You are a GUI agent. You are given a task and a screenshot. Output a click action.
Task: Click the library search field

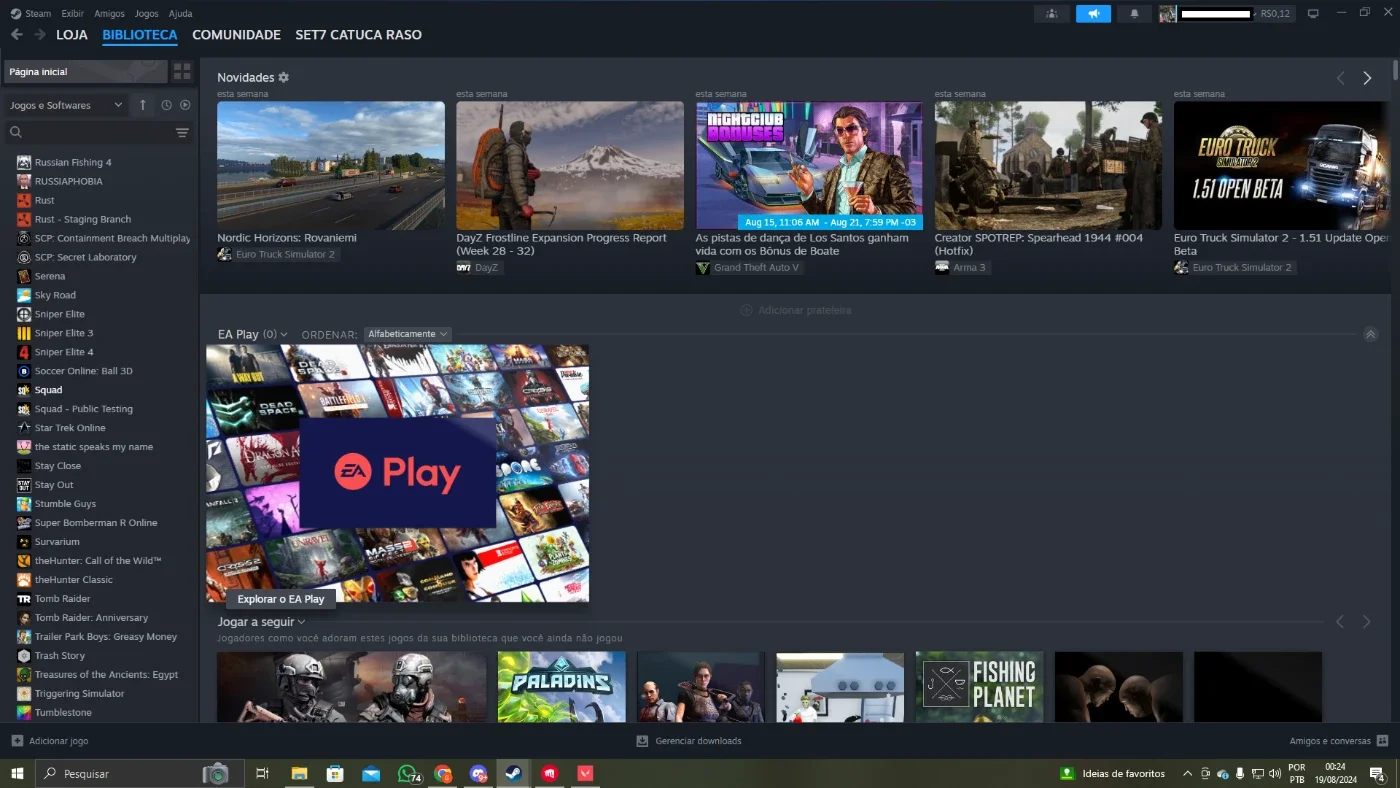coord(88,132)
